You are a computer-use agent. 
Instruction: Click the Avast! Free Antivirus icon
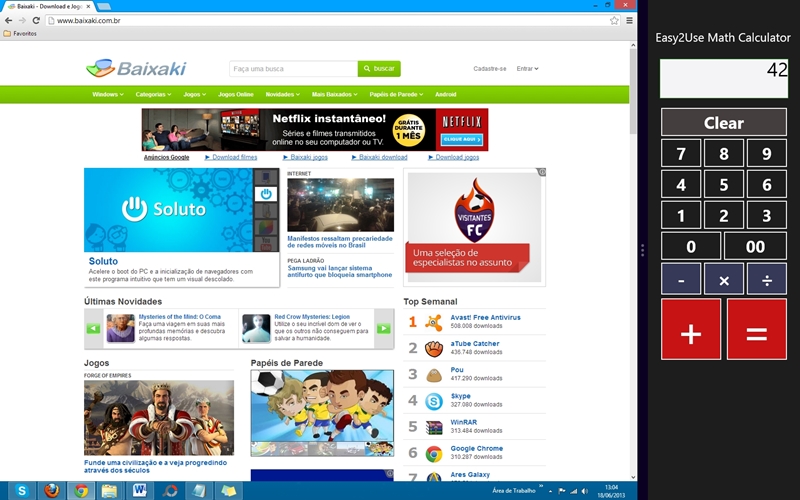point(434,322)
